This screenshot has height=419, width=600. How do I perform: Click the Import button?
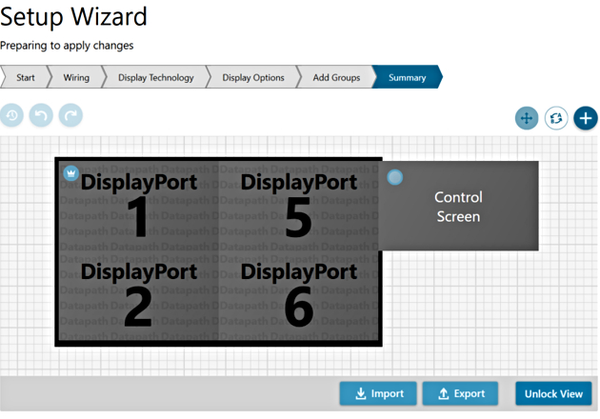point(378,393)
